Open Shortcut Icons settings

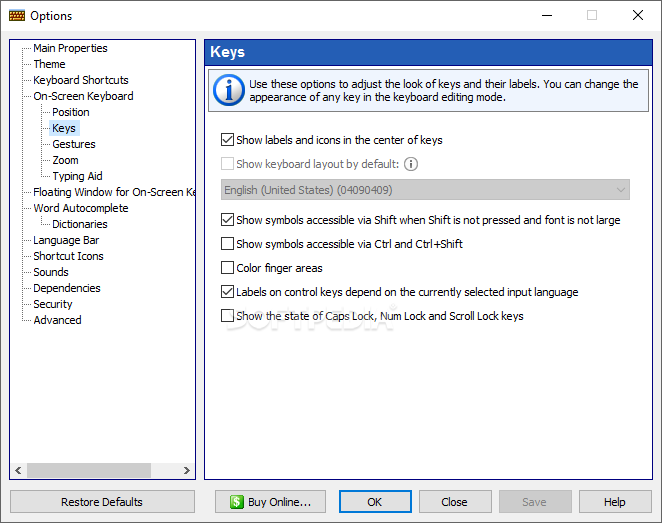(x=68, y=257)
